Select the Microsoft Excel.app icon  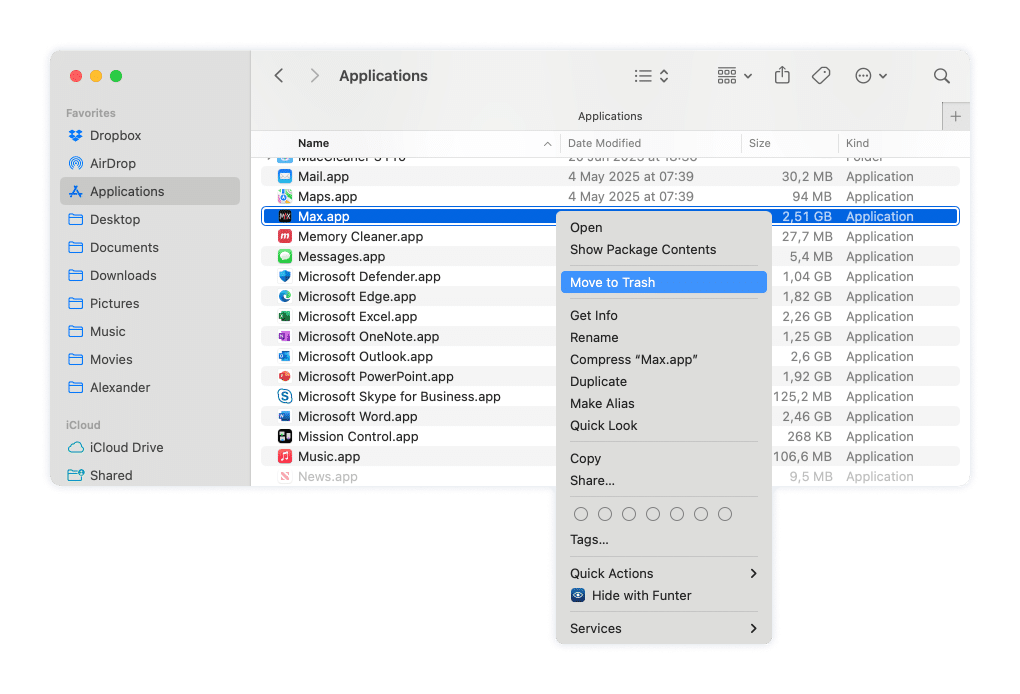285,317
